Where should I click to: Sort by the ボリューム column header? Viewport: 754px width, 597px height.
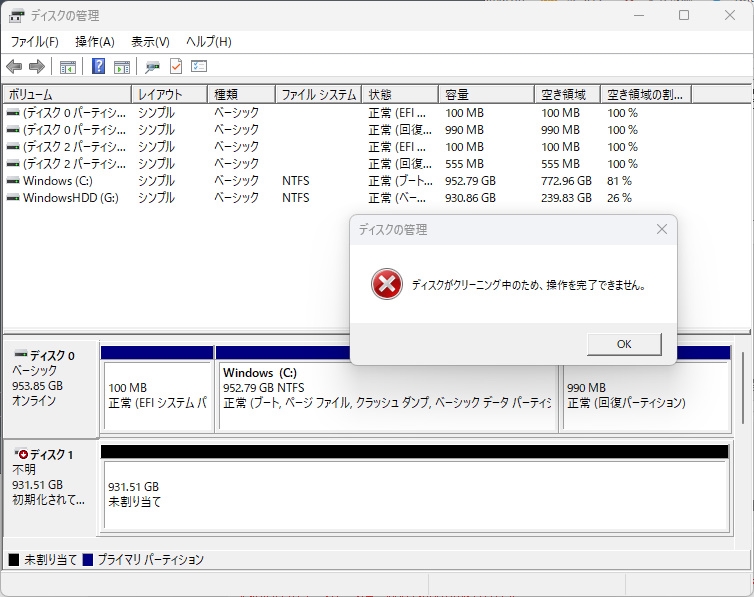pyautogui.click(x=67, y=94)
